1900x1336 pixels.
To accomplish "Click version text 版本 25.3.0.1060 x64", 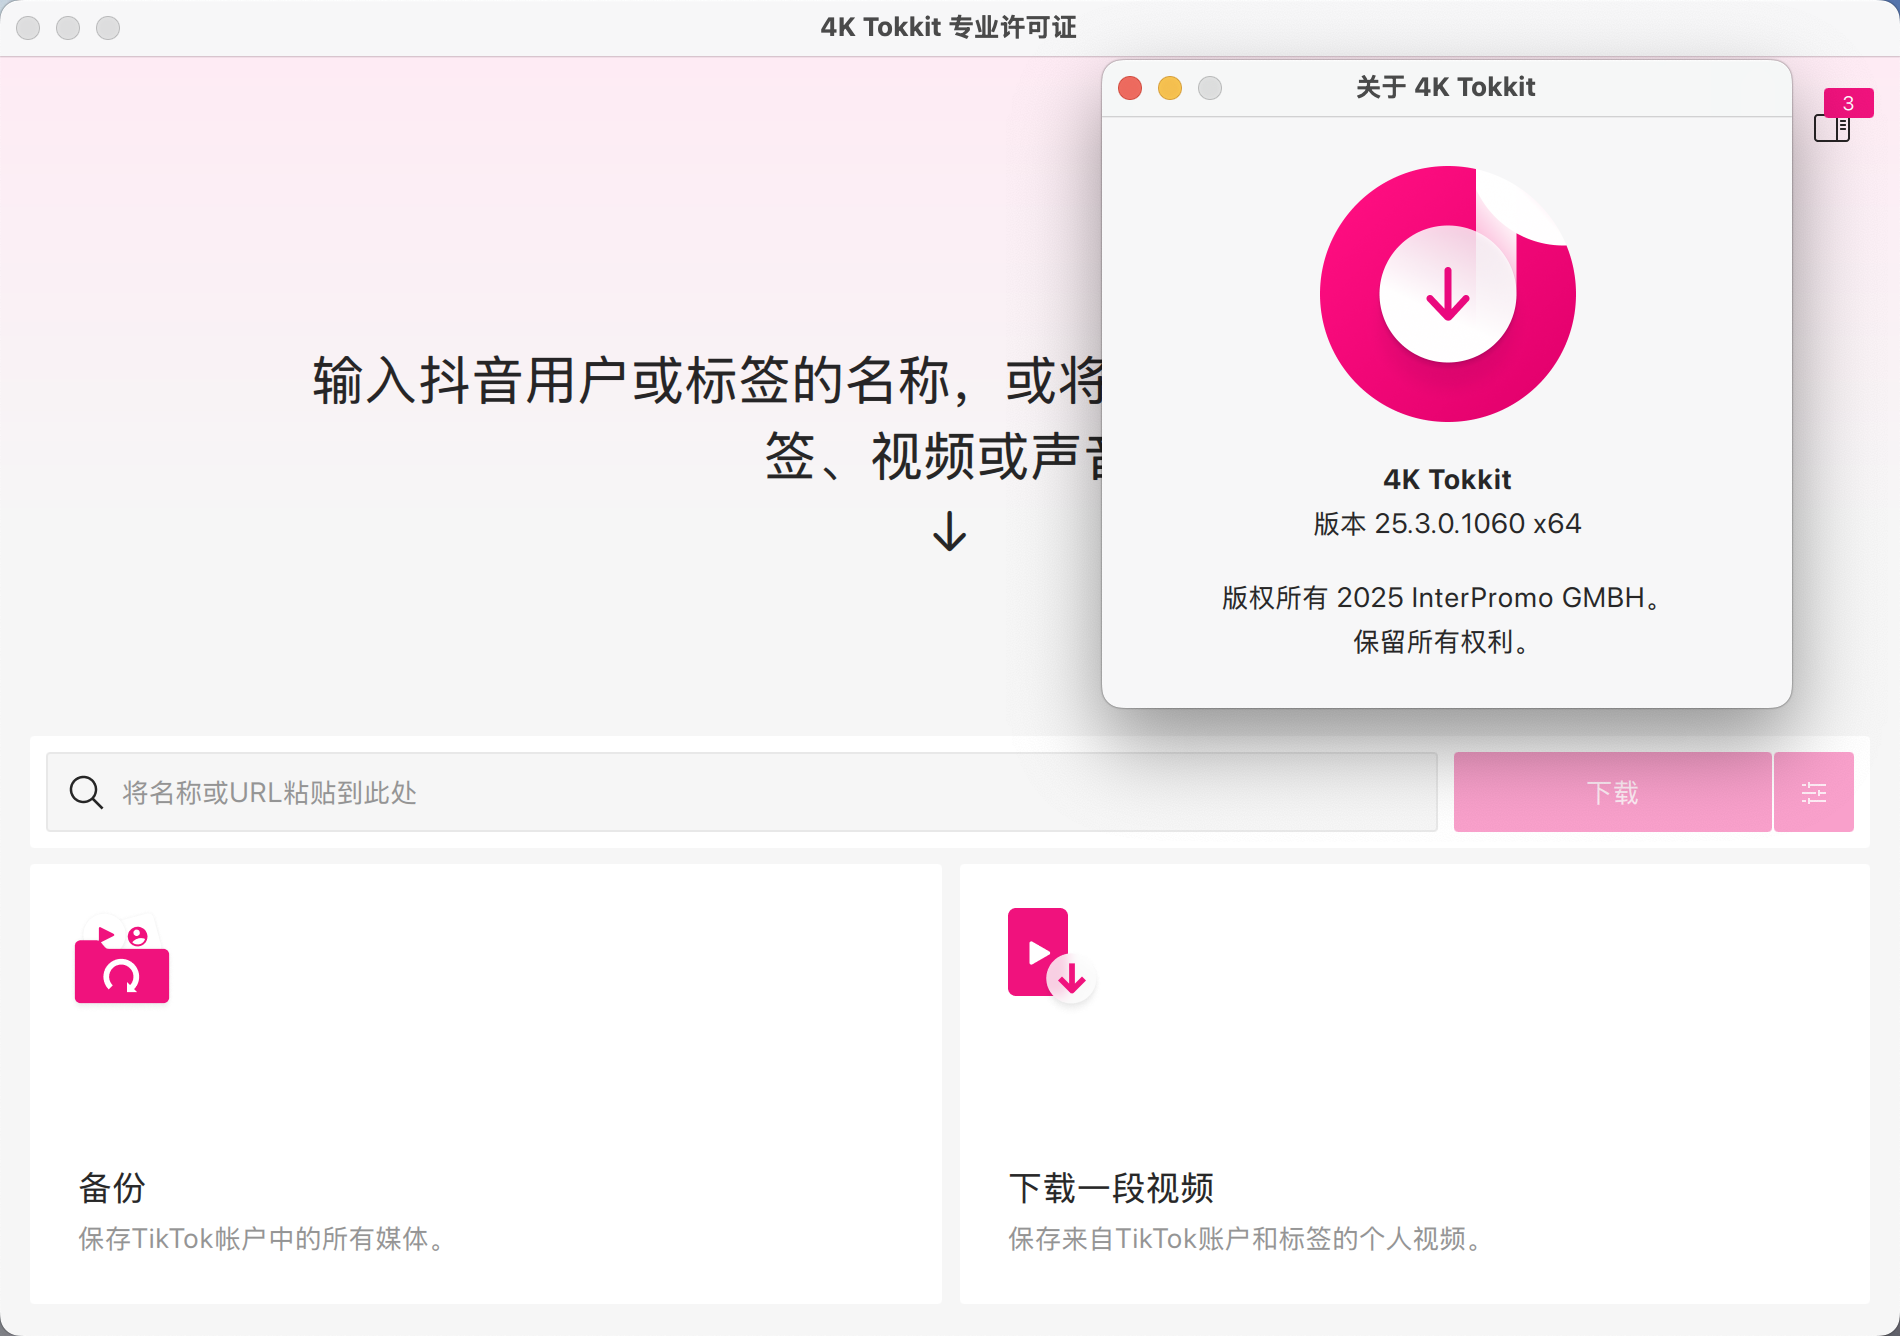I will [x=1447, y=523].
